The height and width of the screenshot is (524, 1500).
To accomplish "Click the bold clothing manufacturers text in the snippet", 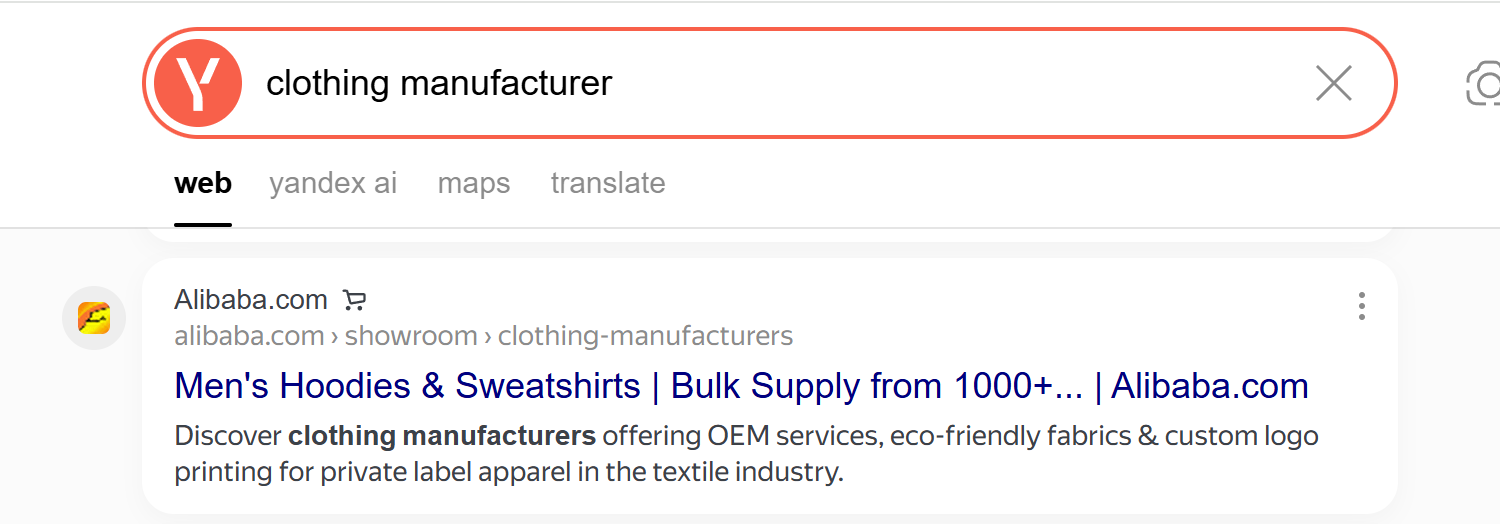I will click(x=442, y=437).
